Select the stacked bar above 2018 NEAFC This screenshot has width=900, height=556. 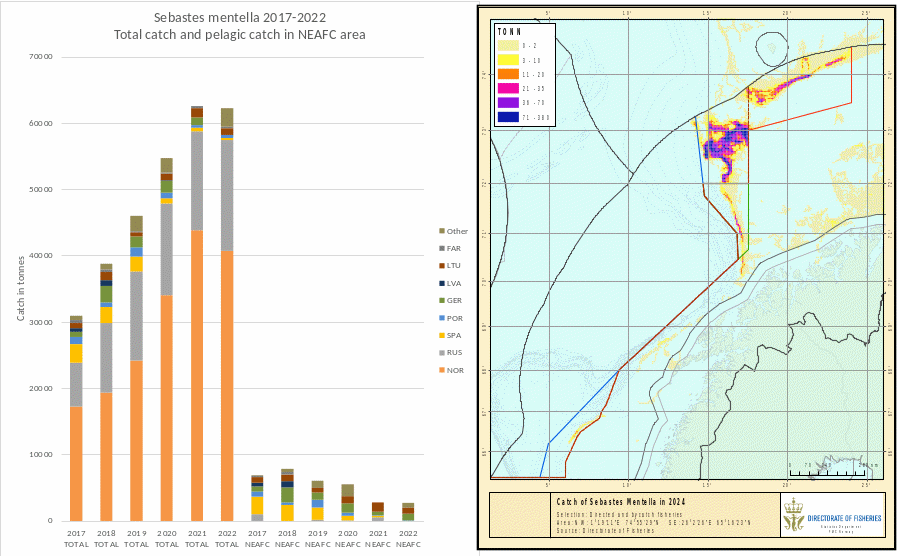point(288,495)
